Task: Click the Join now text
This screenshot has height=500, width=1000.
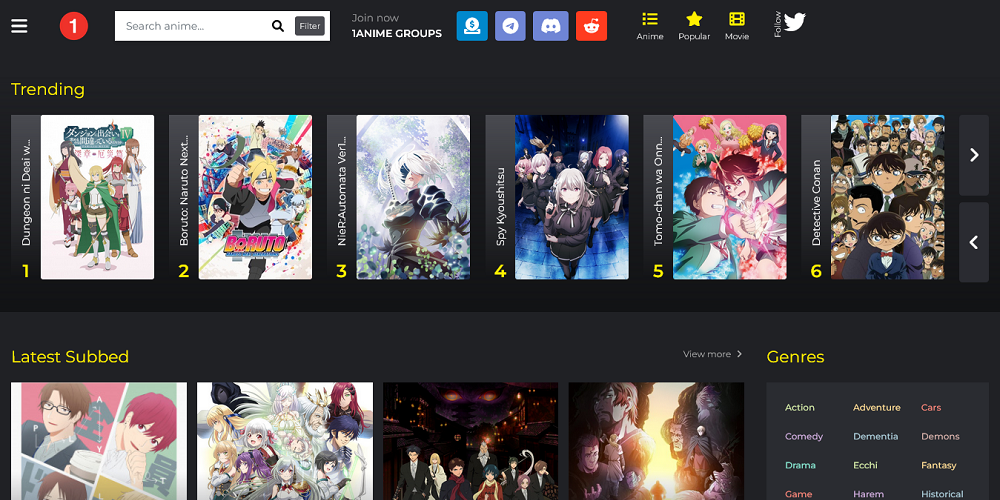Action: 375,18
